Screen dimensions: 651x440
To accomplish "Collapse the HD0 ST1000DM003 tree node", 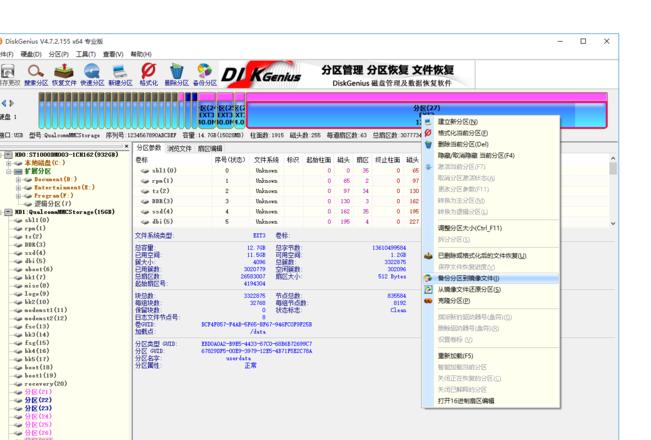I will (x=1, y=155).
